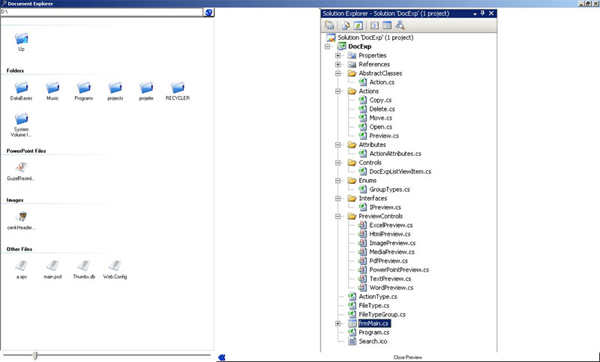
Task: Select TextPreview.cs in the tree
Action: pos(390,279)
